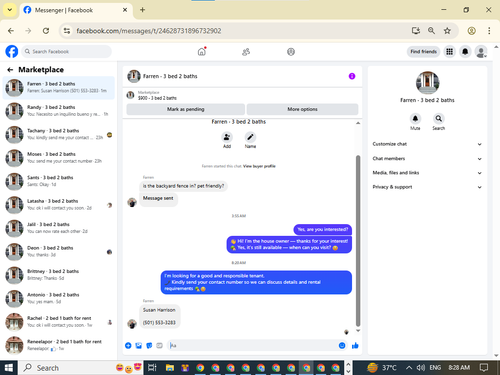Add people to the chat

point(227,137)
